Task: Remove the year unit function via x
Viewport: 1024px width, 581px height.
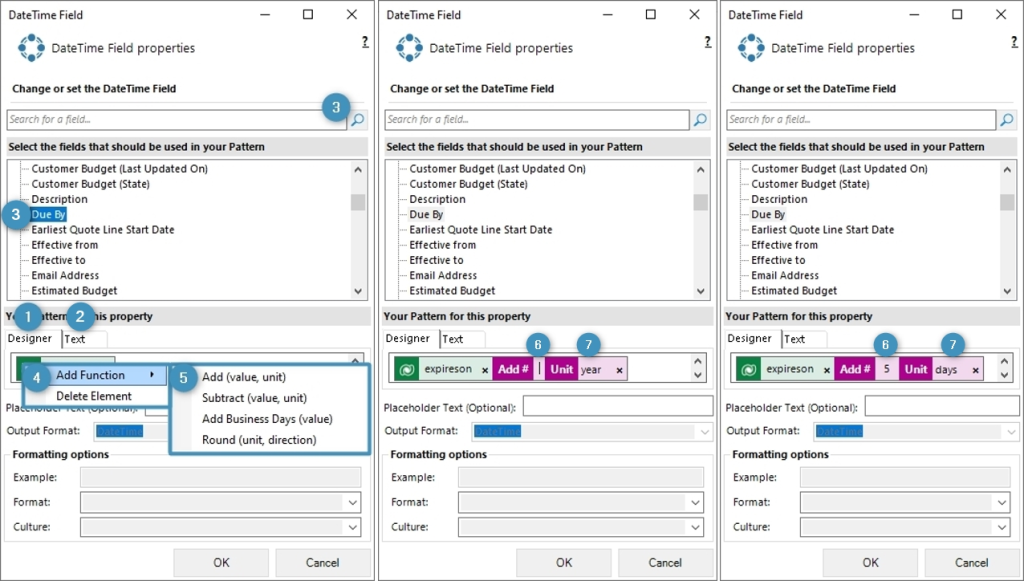Action: 619,370
